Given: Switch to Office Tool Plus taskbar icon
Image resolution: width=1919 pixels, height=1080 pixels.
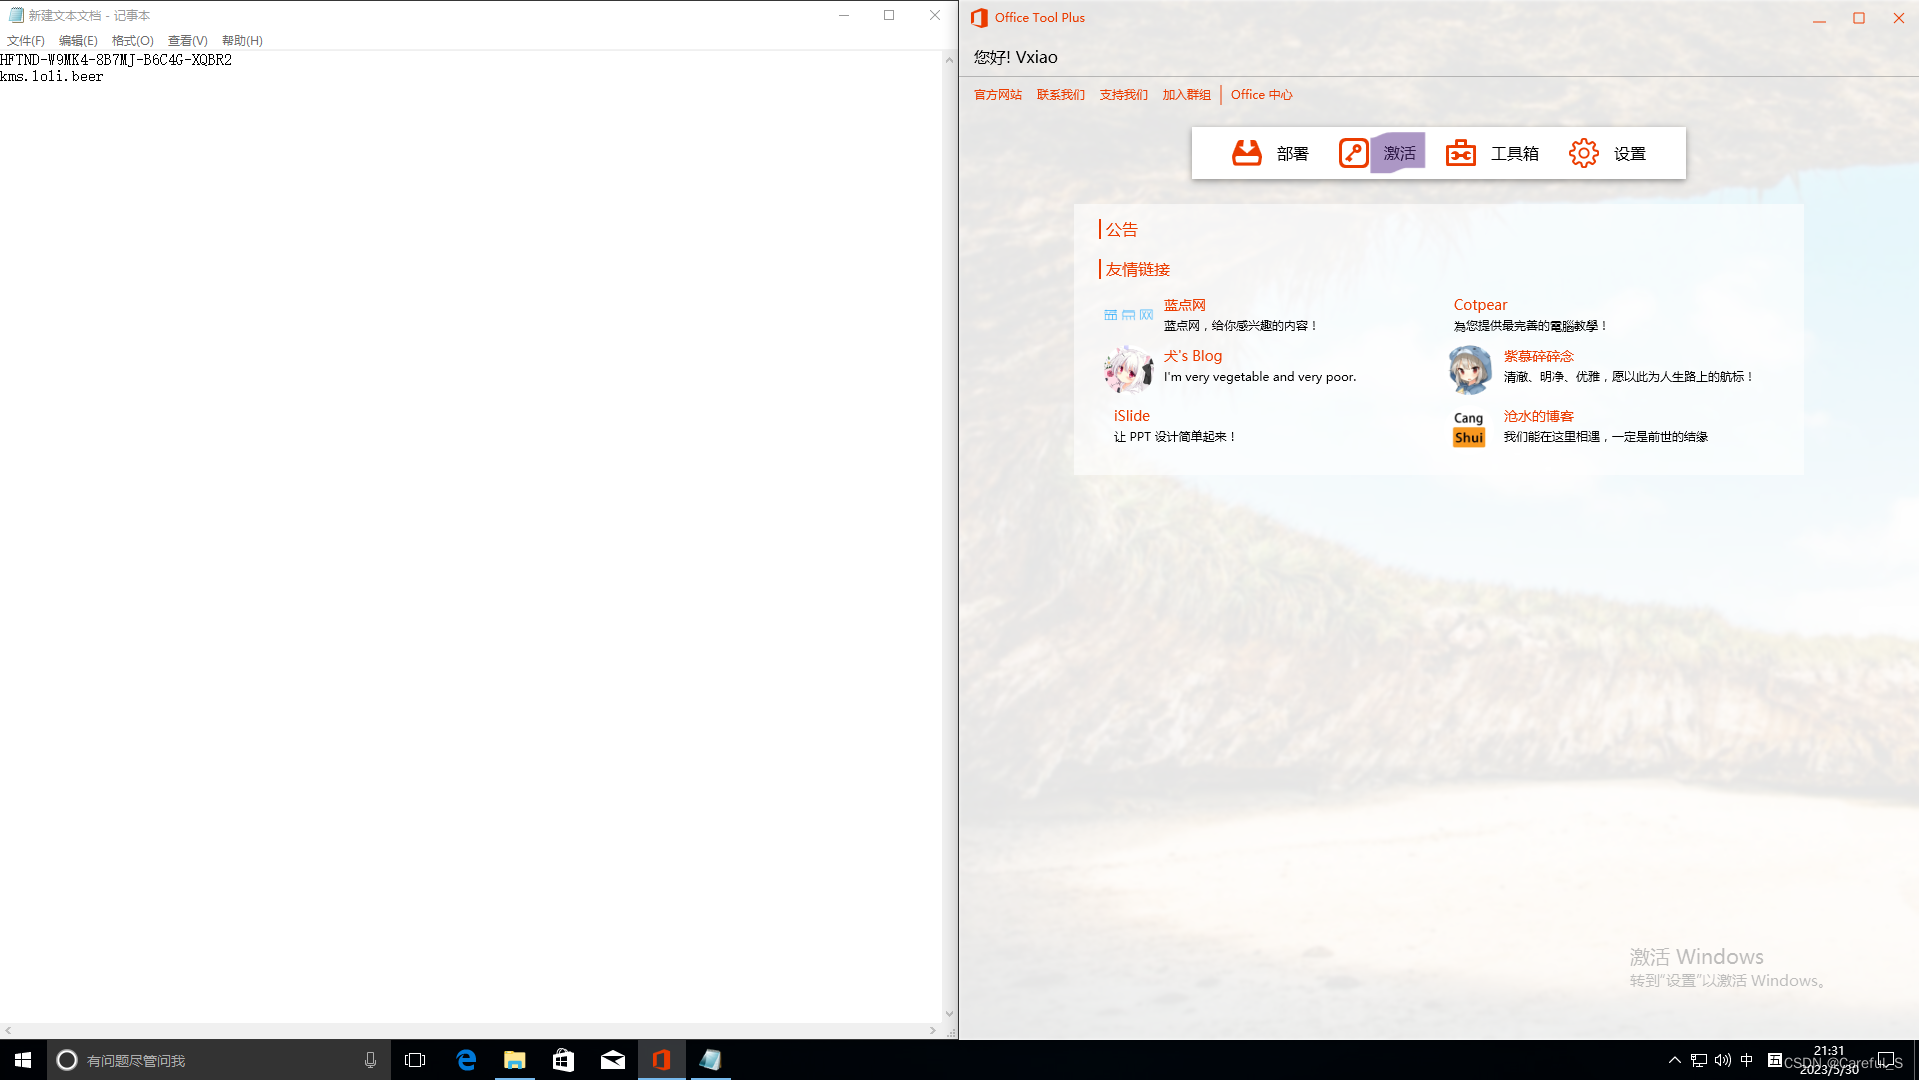Looking at the screenshot, I should [x=661, y=1060].
